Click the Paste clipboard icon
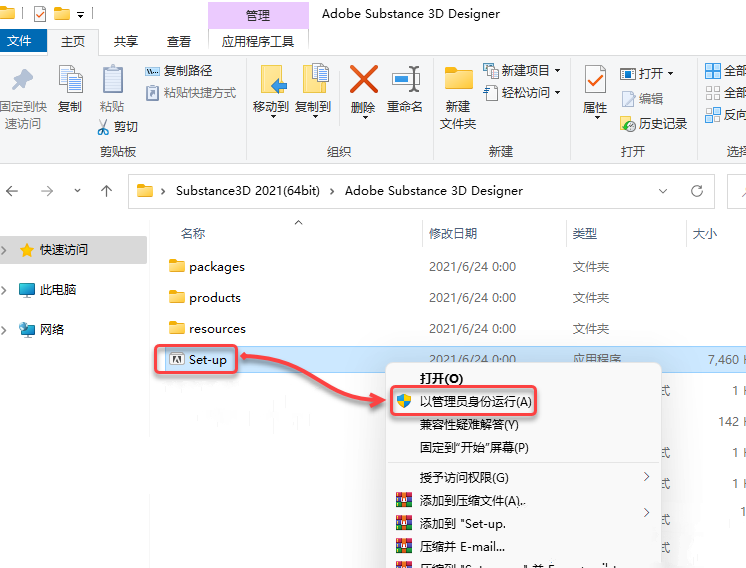The height and width of the screenshot is (568, 746). [113, 79]
